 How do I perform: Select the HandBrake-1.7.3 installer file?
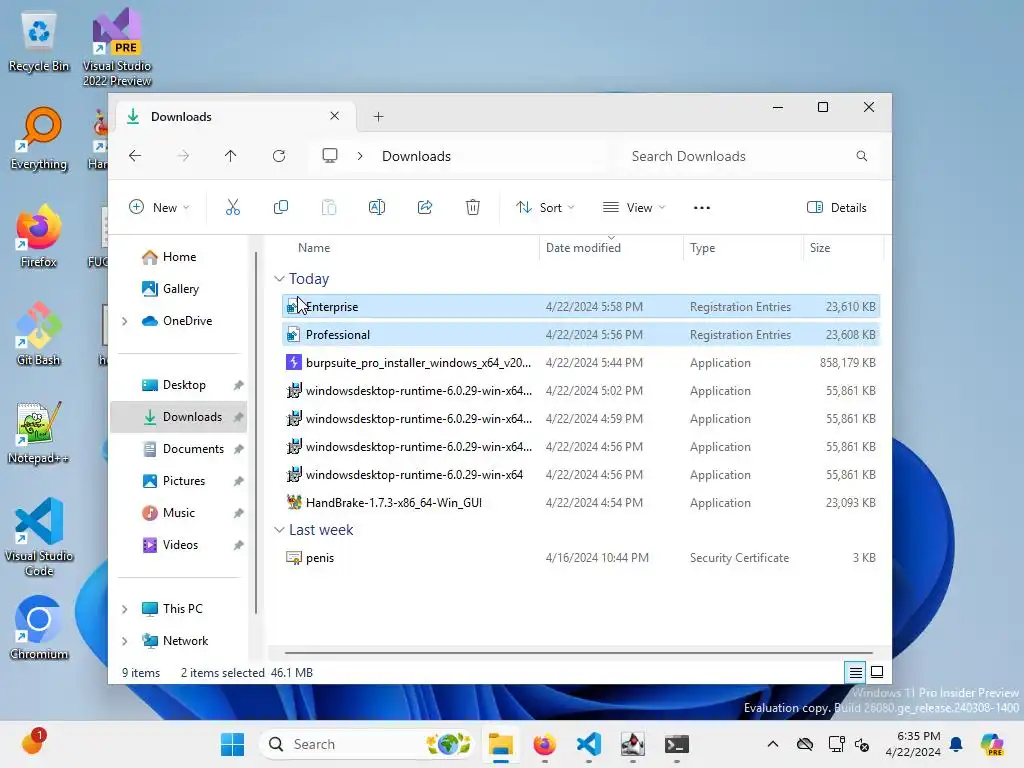581,502
